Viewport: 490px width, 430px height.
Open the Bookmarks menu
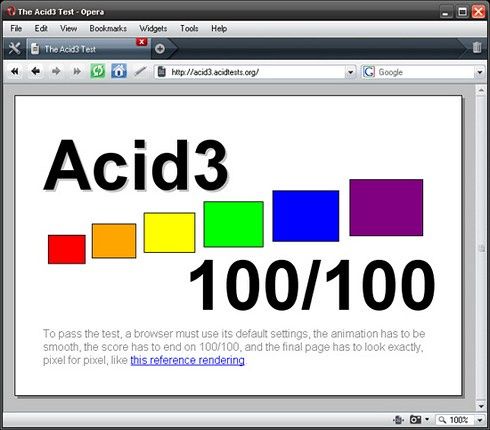108,29
